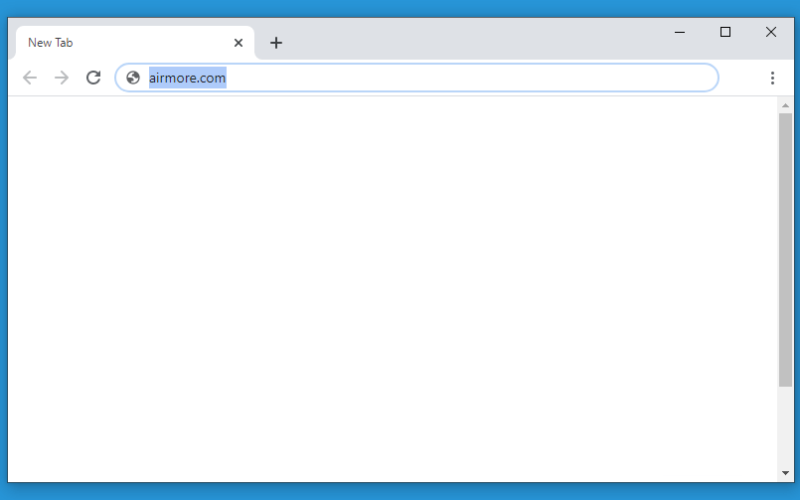
Task: Go forward using the forward arrow
Action: (61, 78)
